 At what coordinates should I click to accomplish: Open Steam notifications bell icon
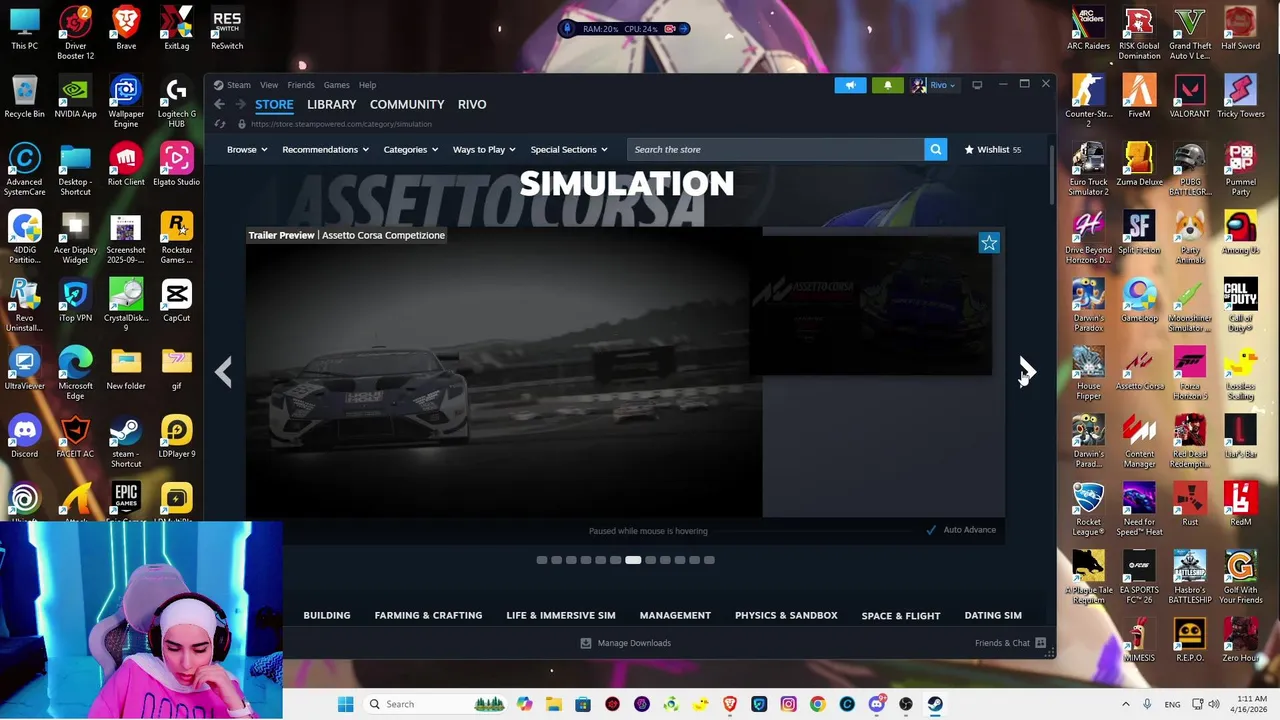tap(887, 85)
